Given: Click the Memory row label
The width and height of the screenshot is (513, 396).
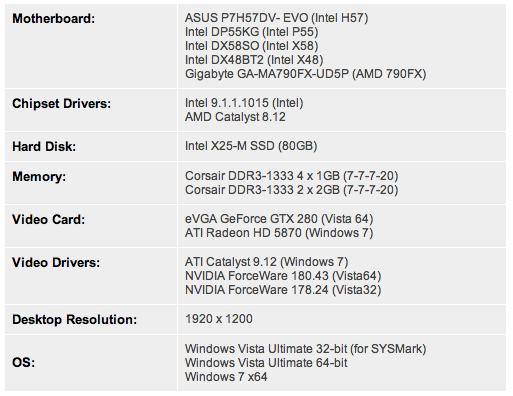Looking at the screenshot, I should click(x=39, y=176).
